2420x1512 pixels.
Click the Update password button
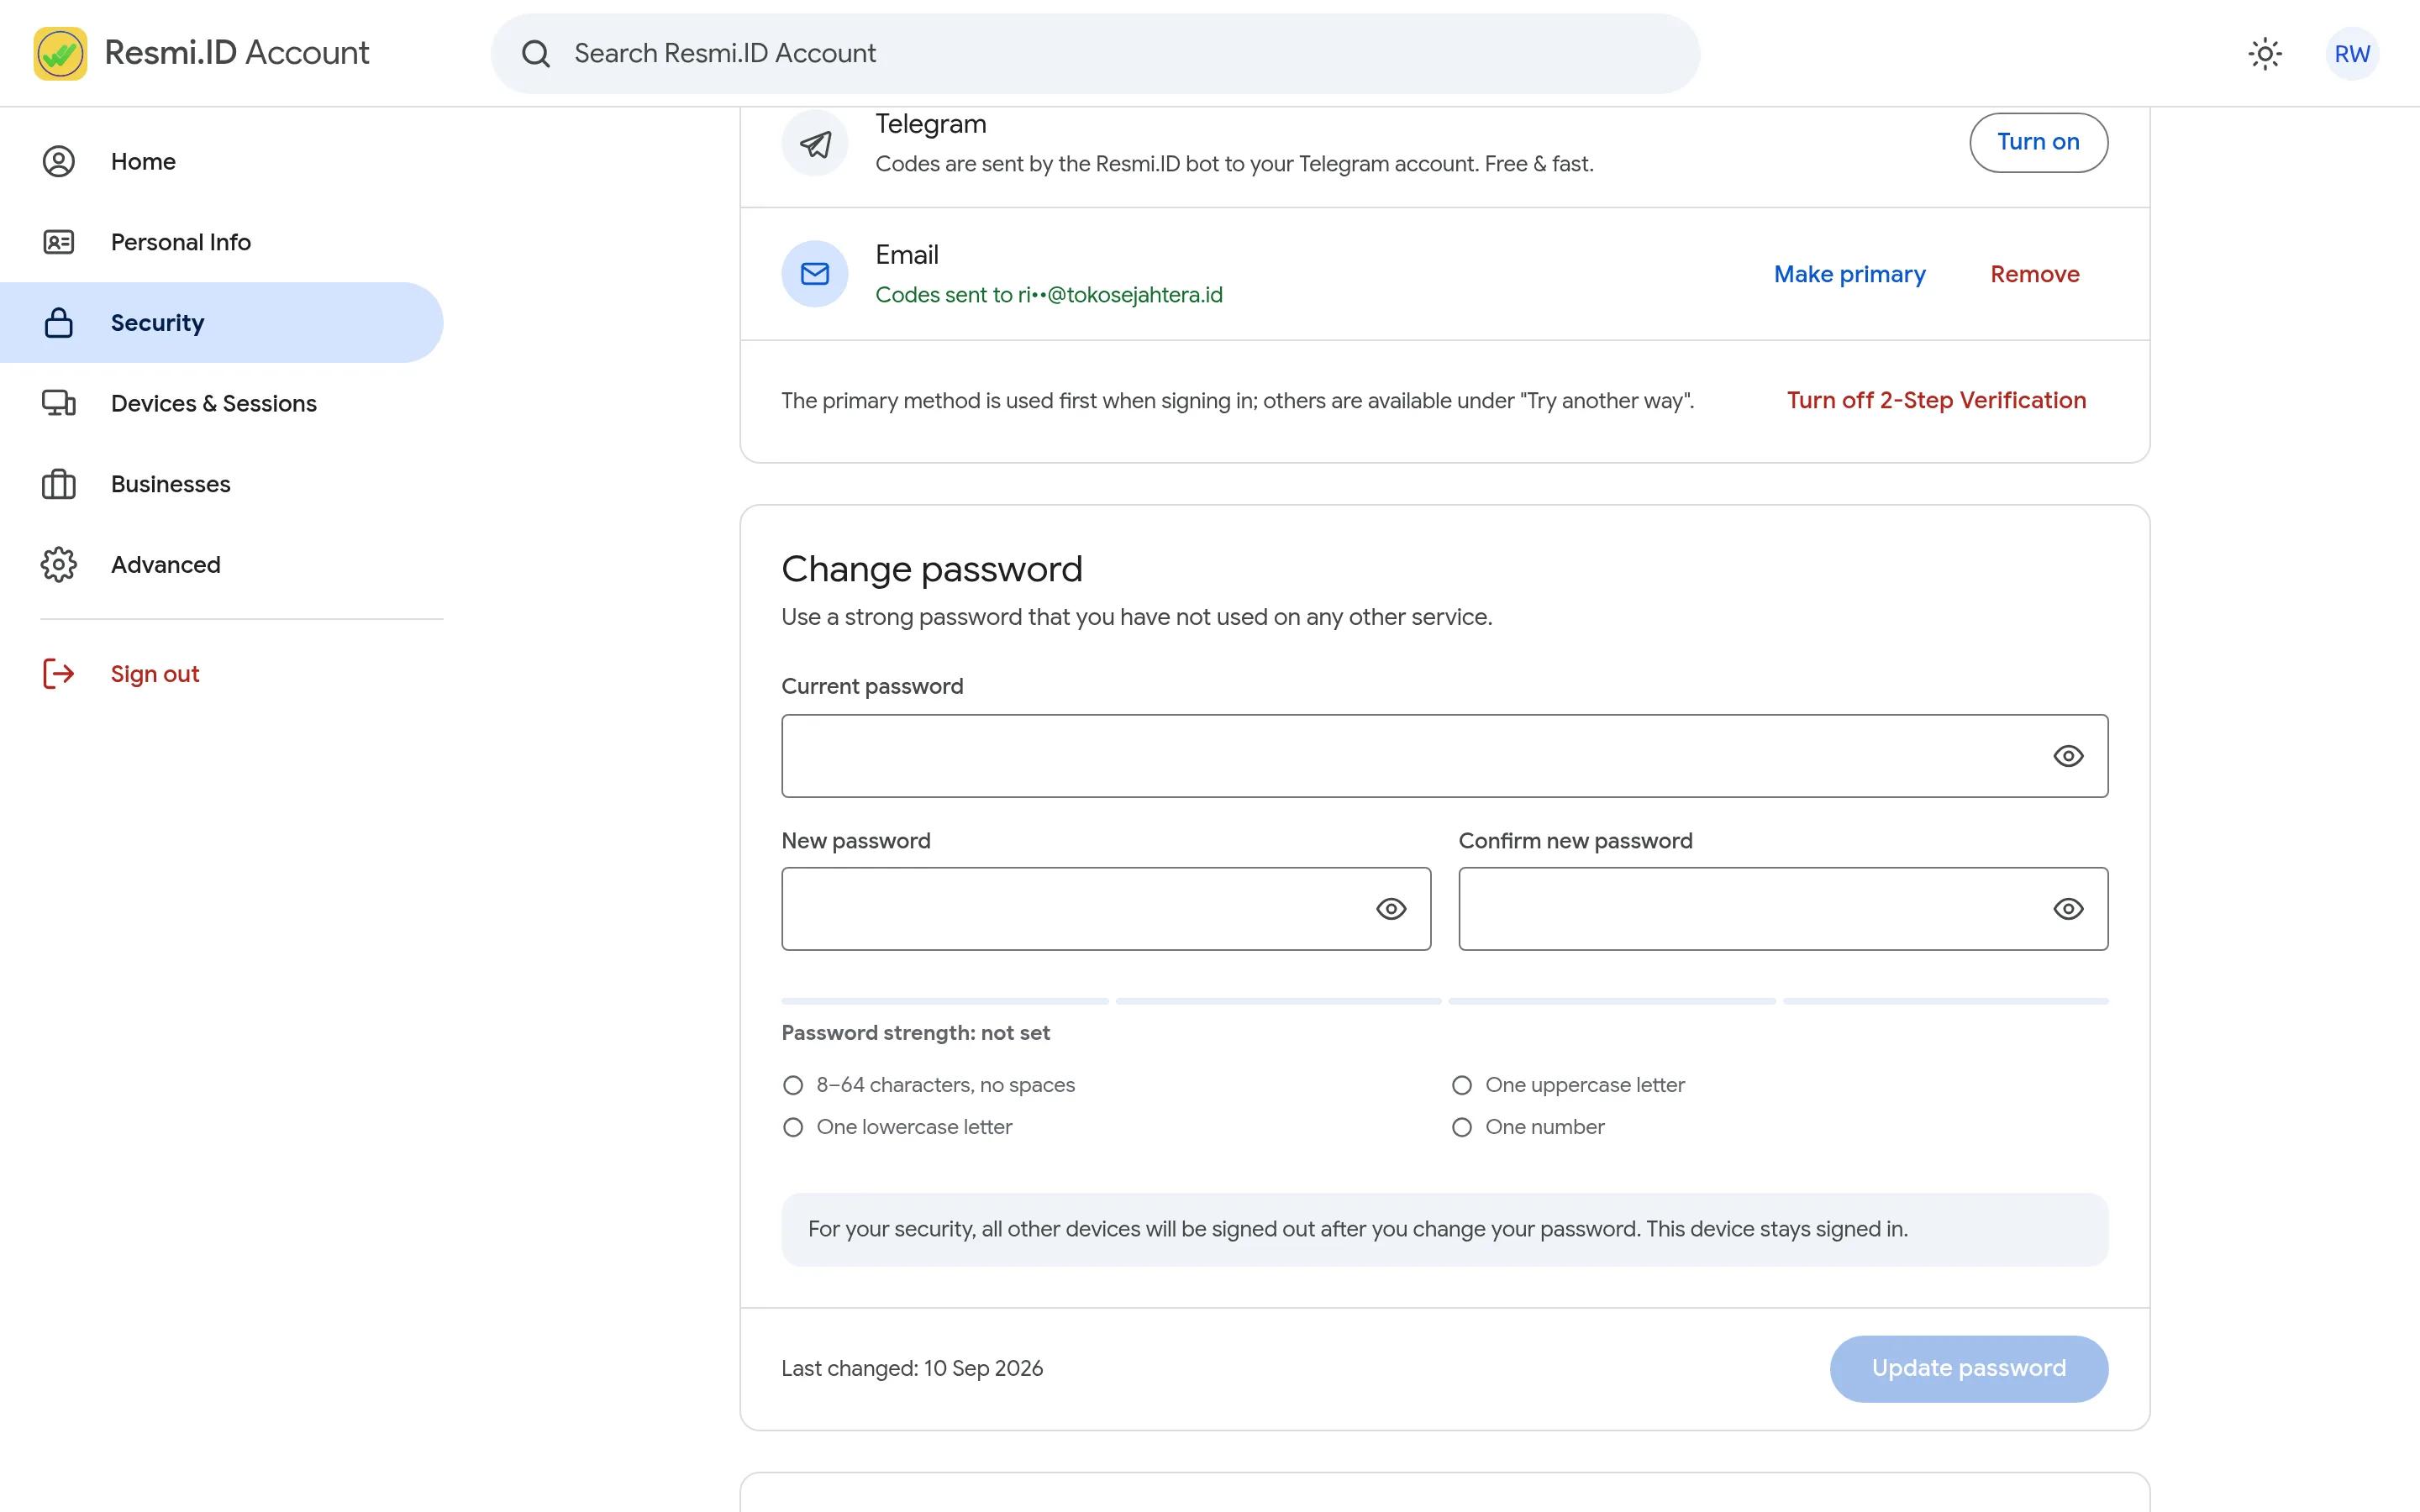pyautogui.click(x=1968, y=1368)
